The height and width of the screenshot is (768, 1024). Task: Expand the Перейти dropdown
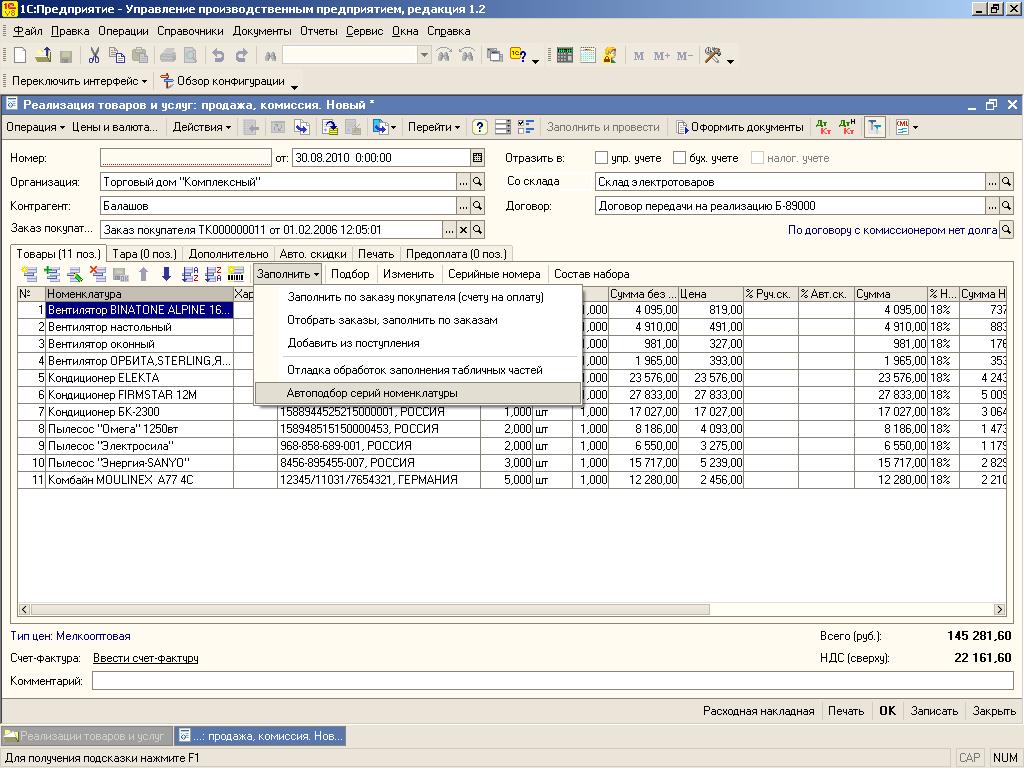tap(434, 127)
